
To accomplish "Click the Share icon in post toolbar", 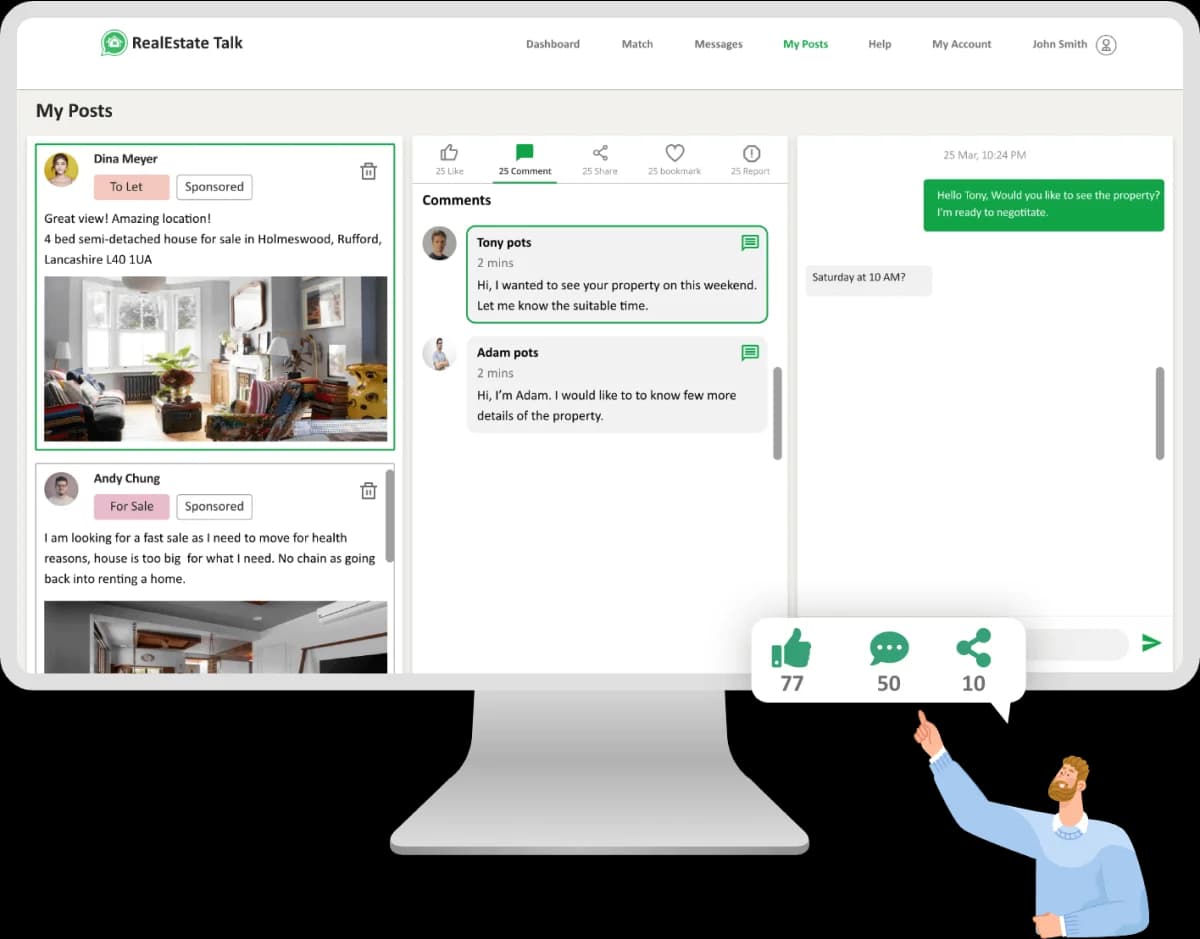I will pos(600,153).
